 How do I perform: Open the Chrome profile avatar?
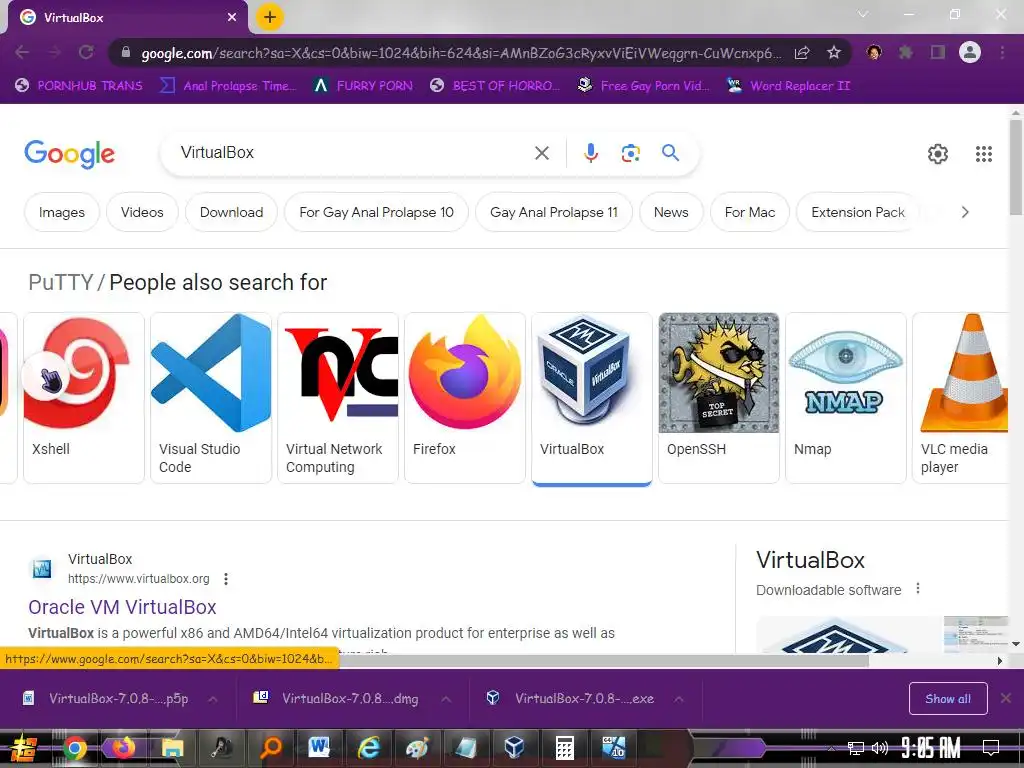click(x=970, y=52)
